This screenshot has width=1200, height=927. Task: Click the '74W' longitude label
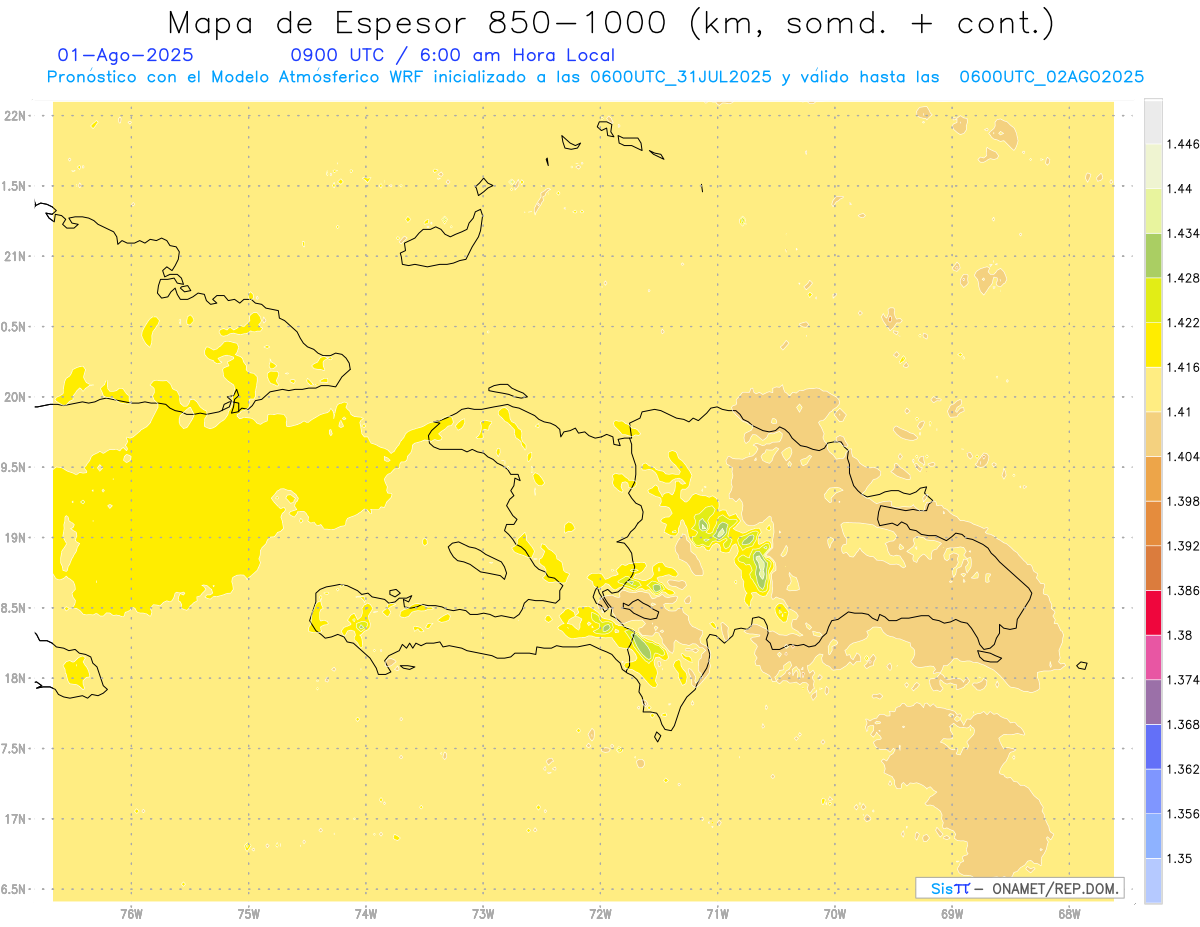point(366,913)
